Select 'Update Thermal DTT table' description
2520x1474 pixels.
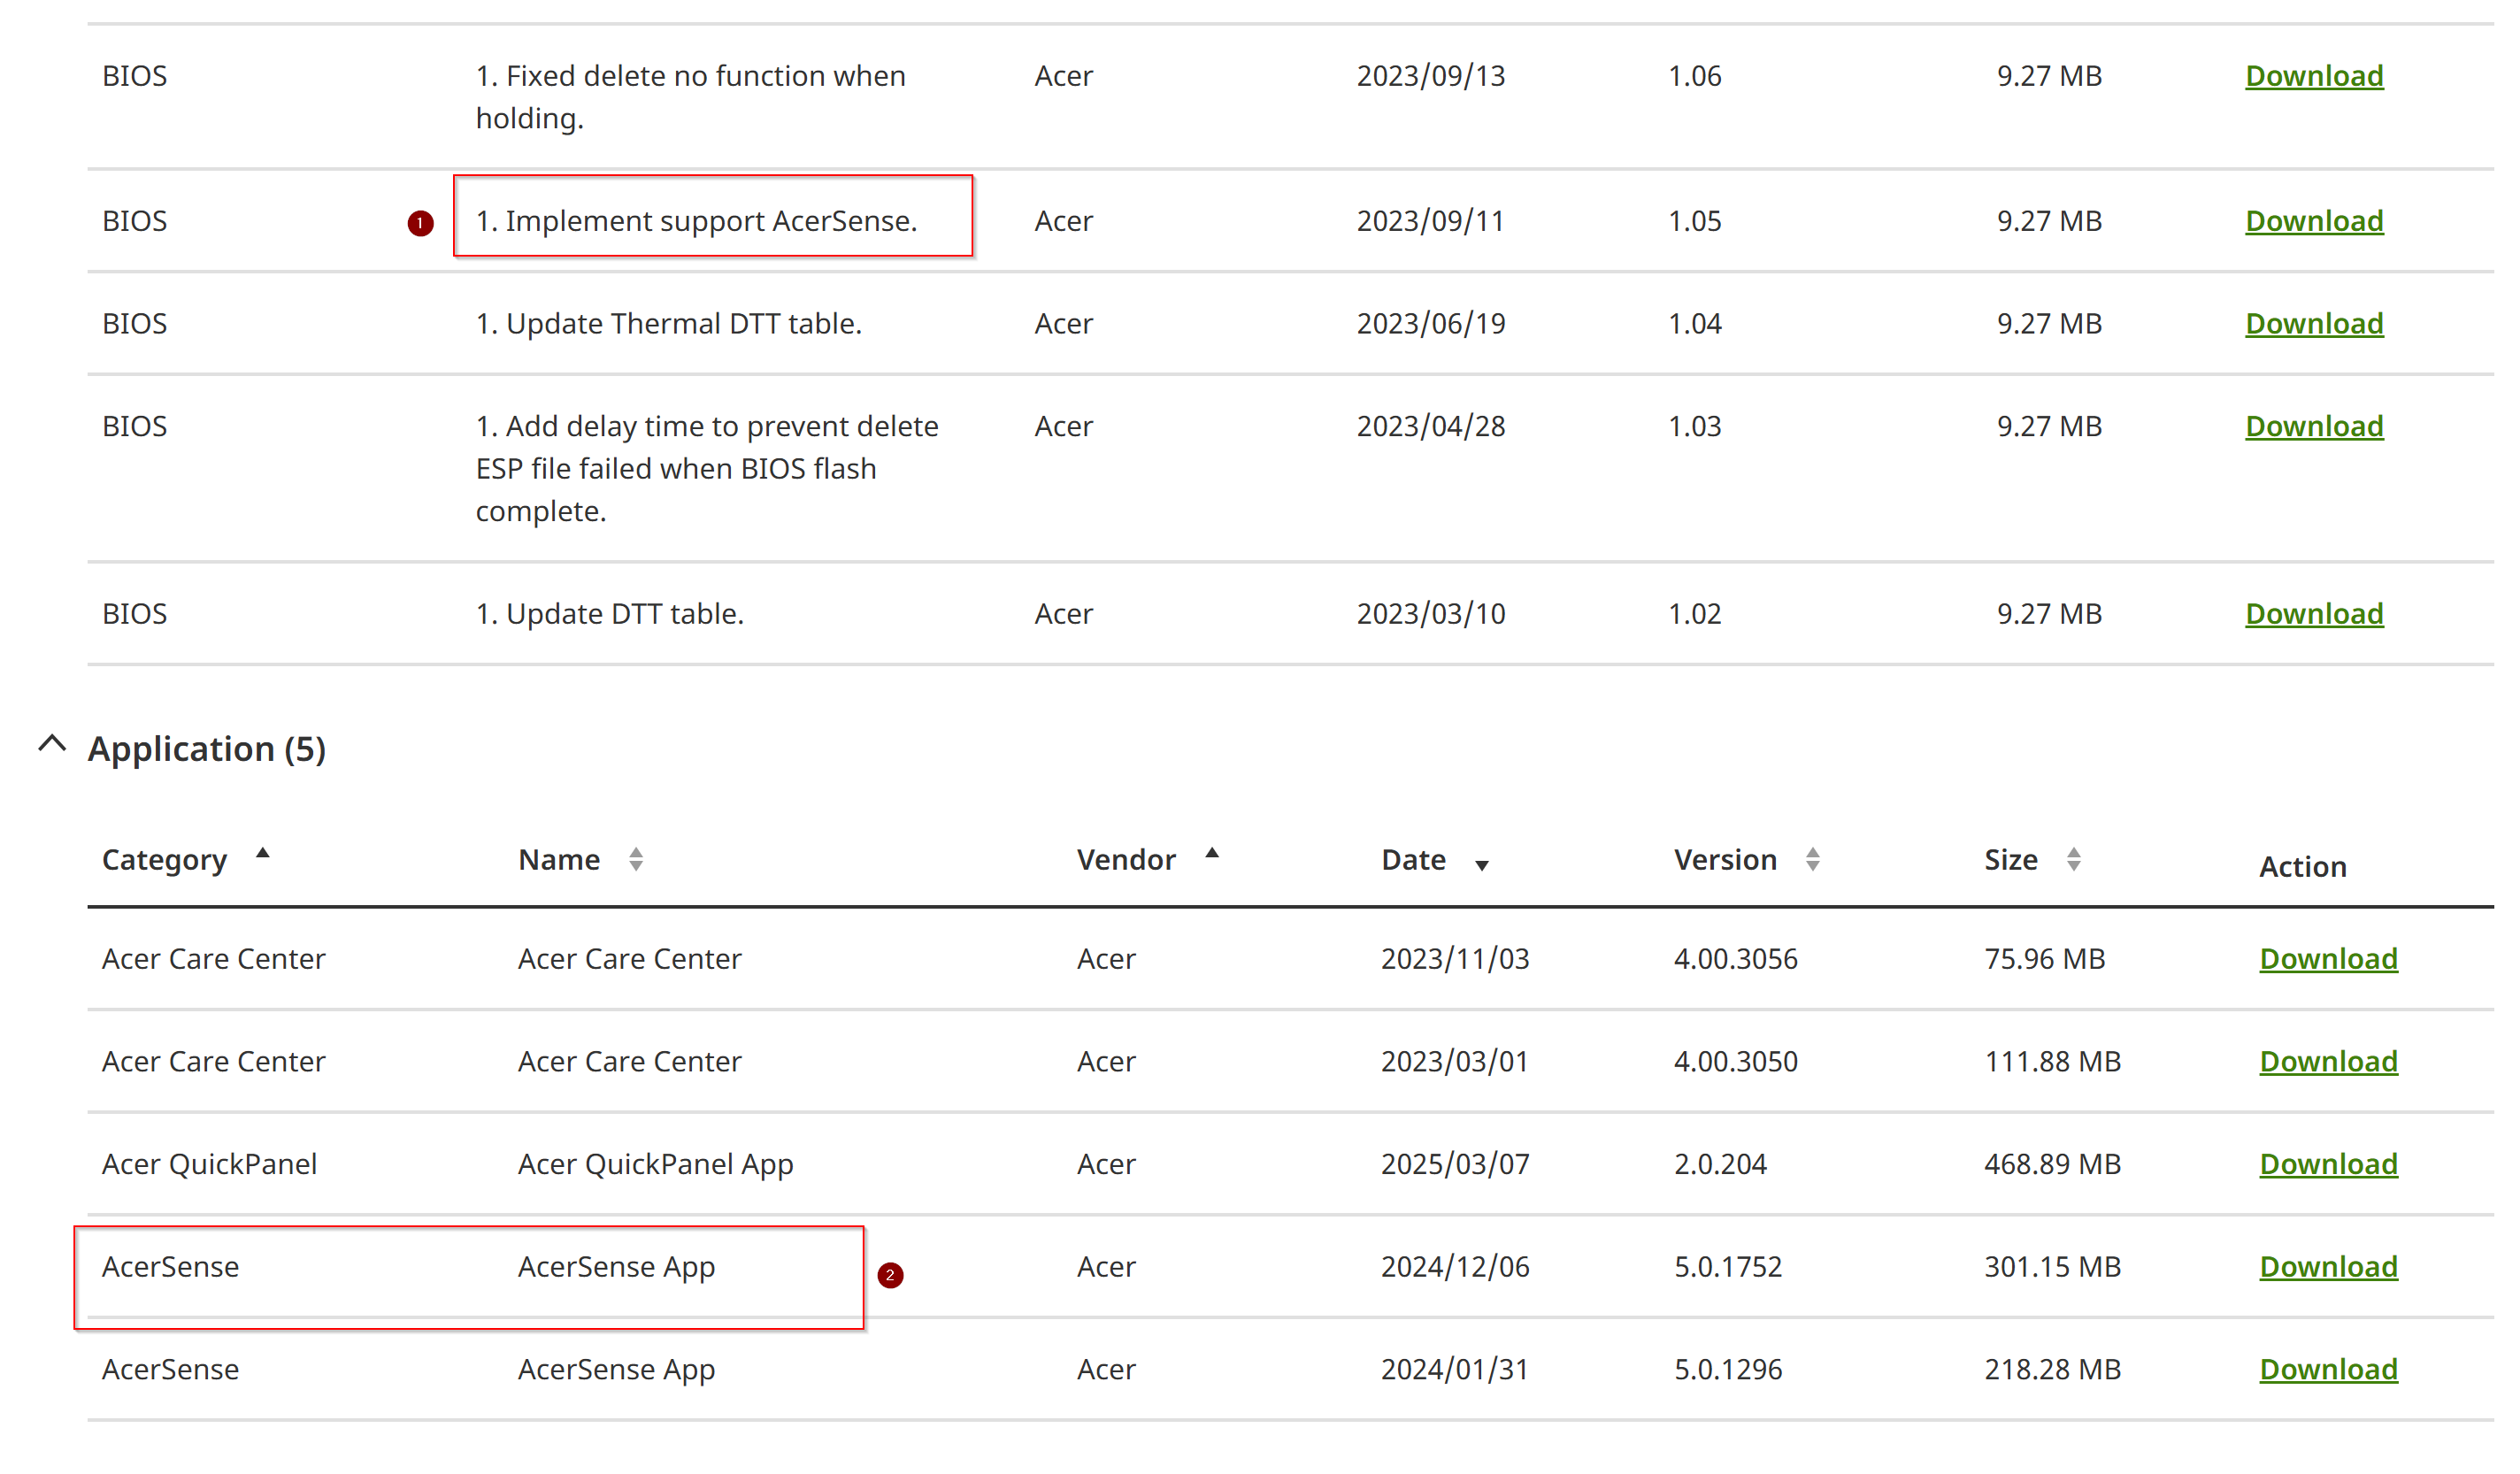pyautogui.click(x=668, y=324)
